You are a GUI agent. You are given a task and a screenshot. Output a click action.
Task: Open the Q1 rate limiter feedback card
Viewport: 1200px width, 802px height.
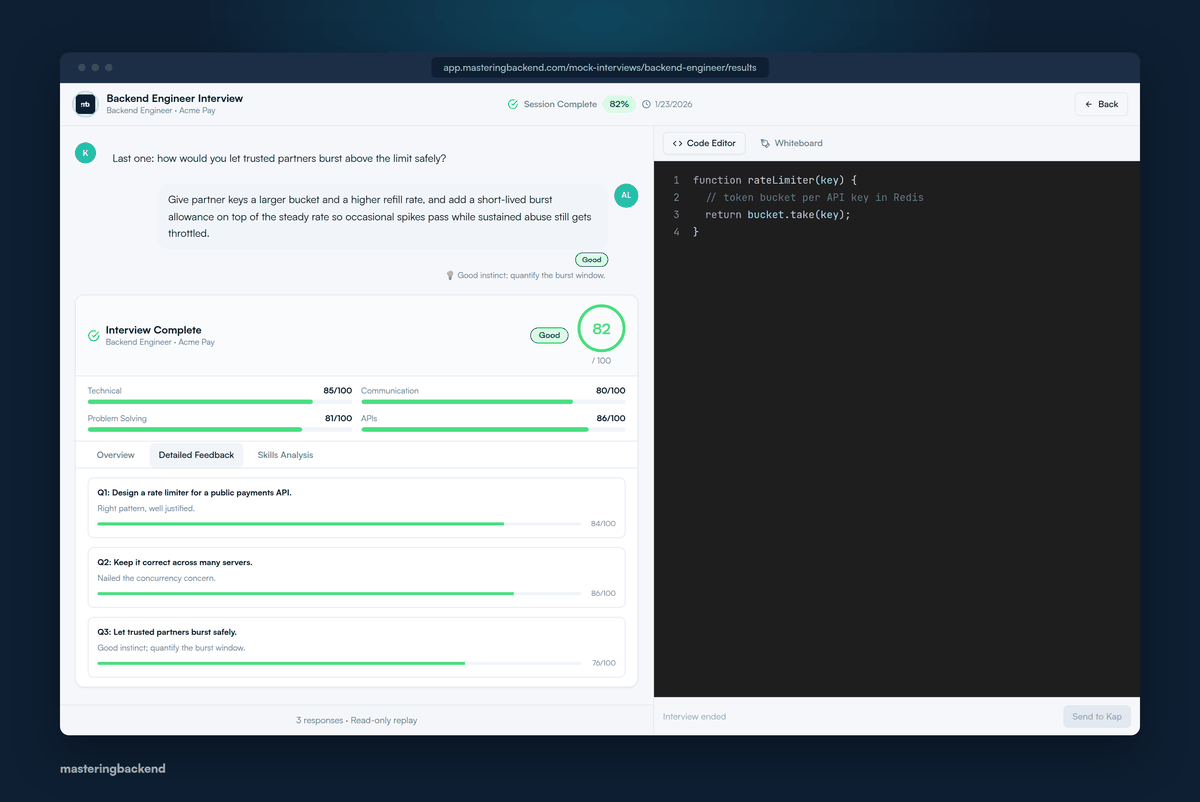[x=356, y=507]
